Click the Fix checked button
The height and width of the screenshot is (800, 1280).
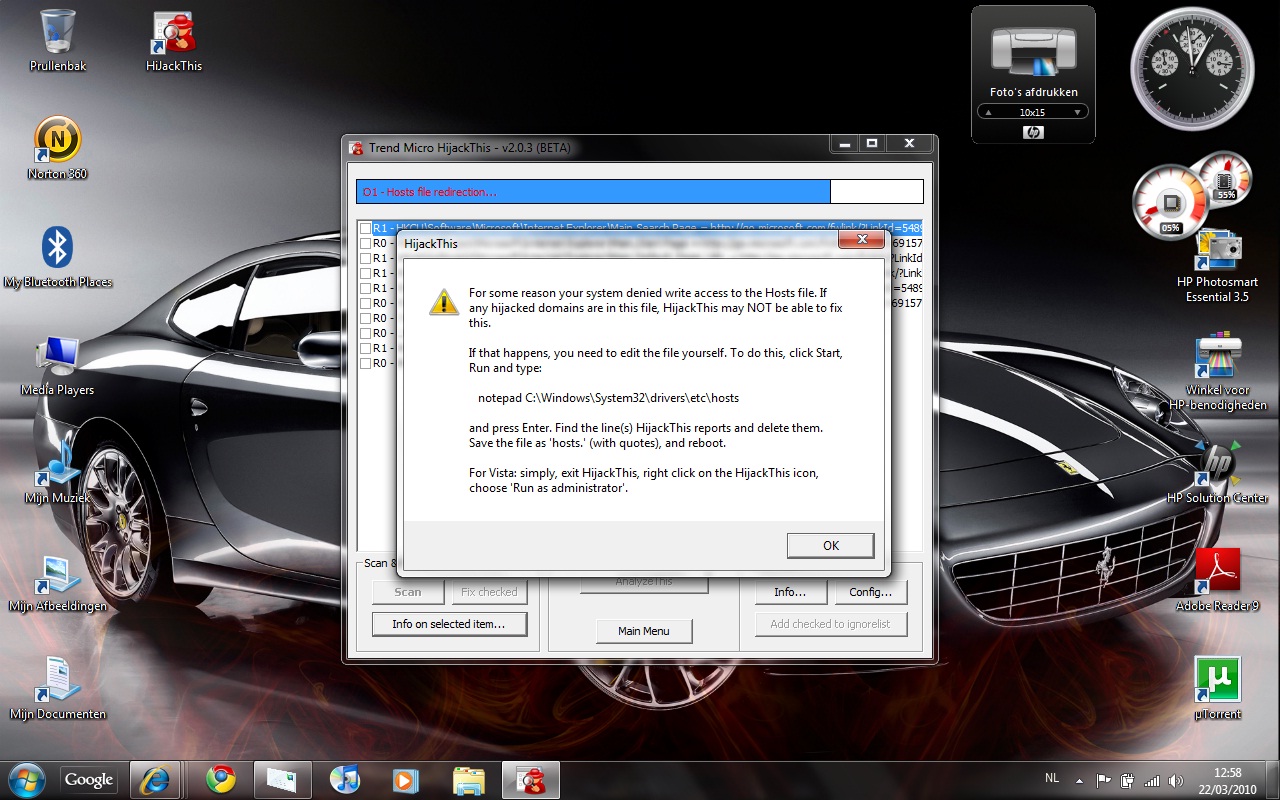click(x=489, y=592)
